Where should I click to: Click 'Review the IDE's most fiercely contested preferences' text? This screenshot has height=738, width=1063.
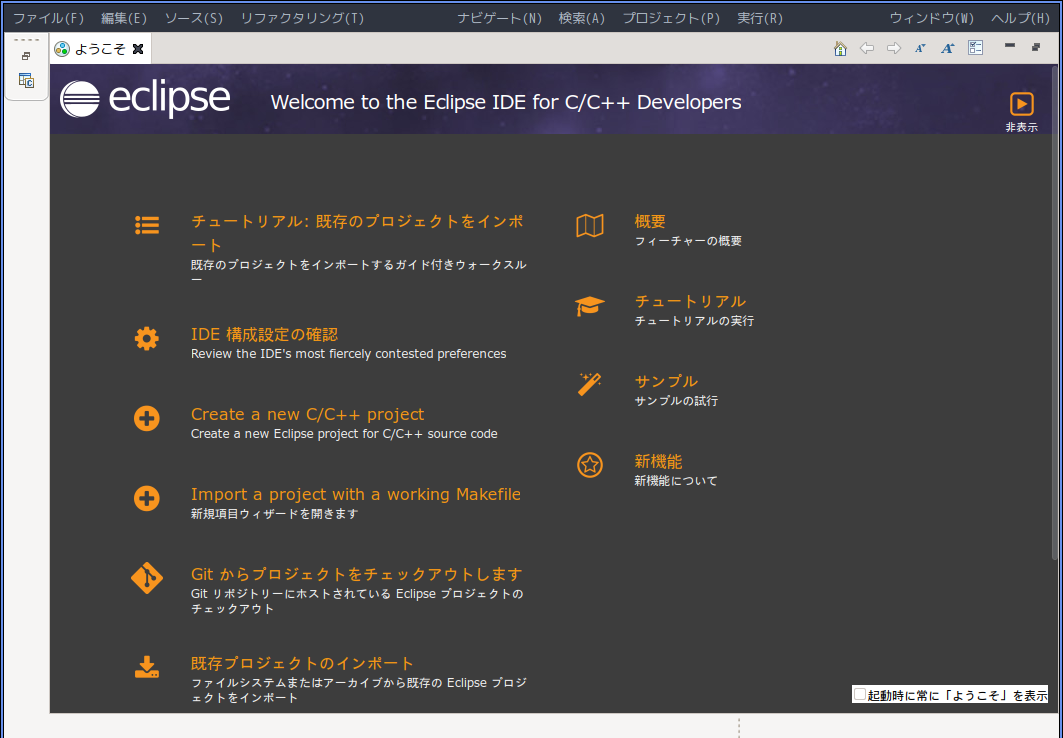pos(348,354)
